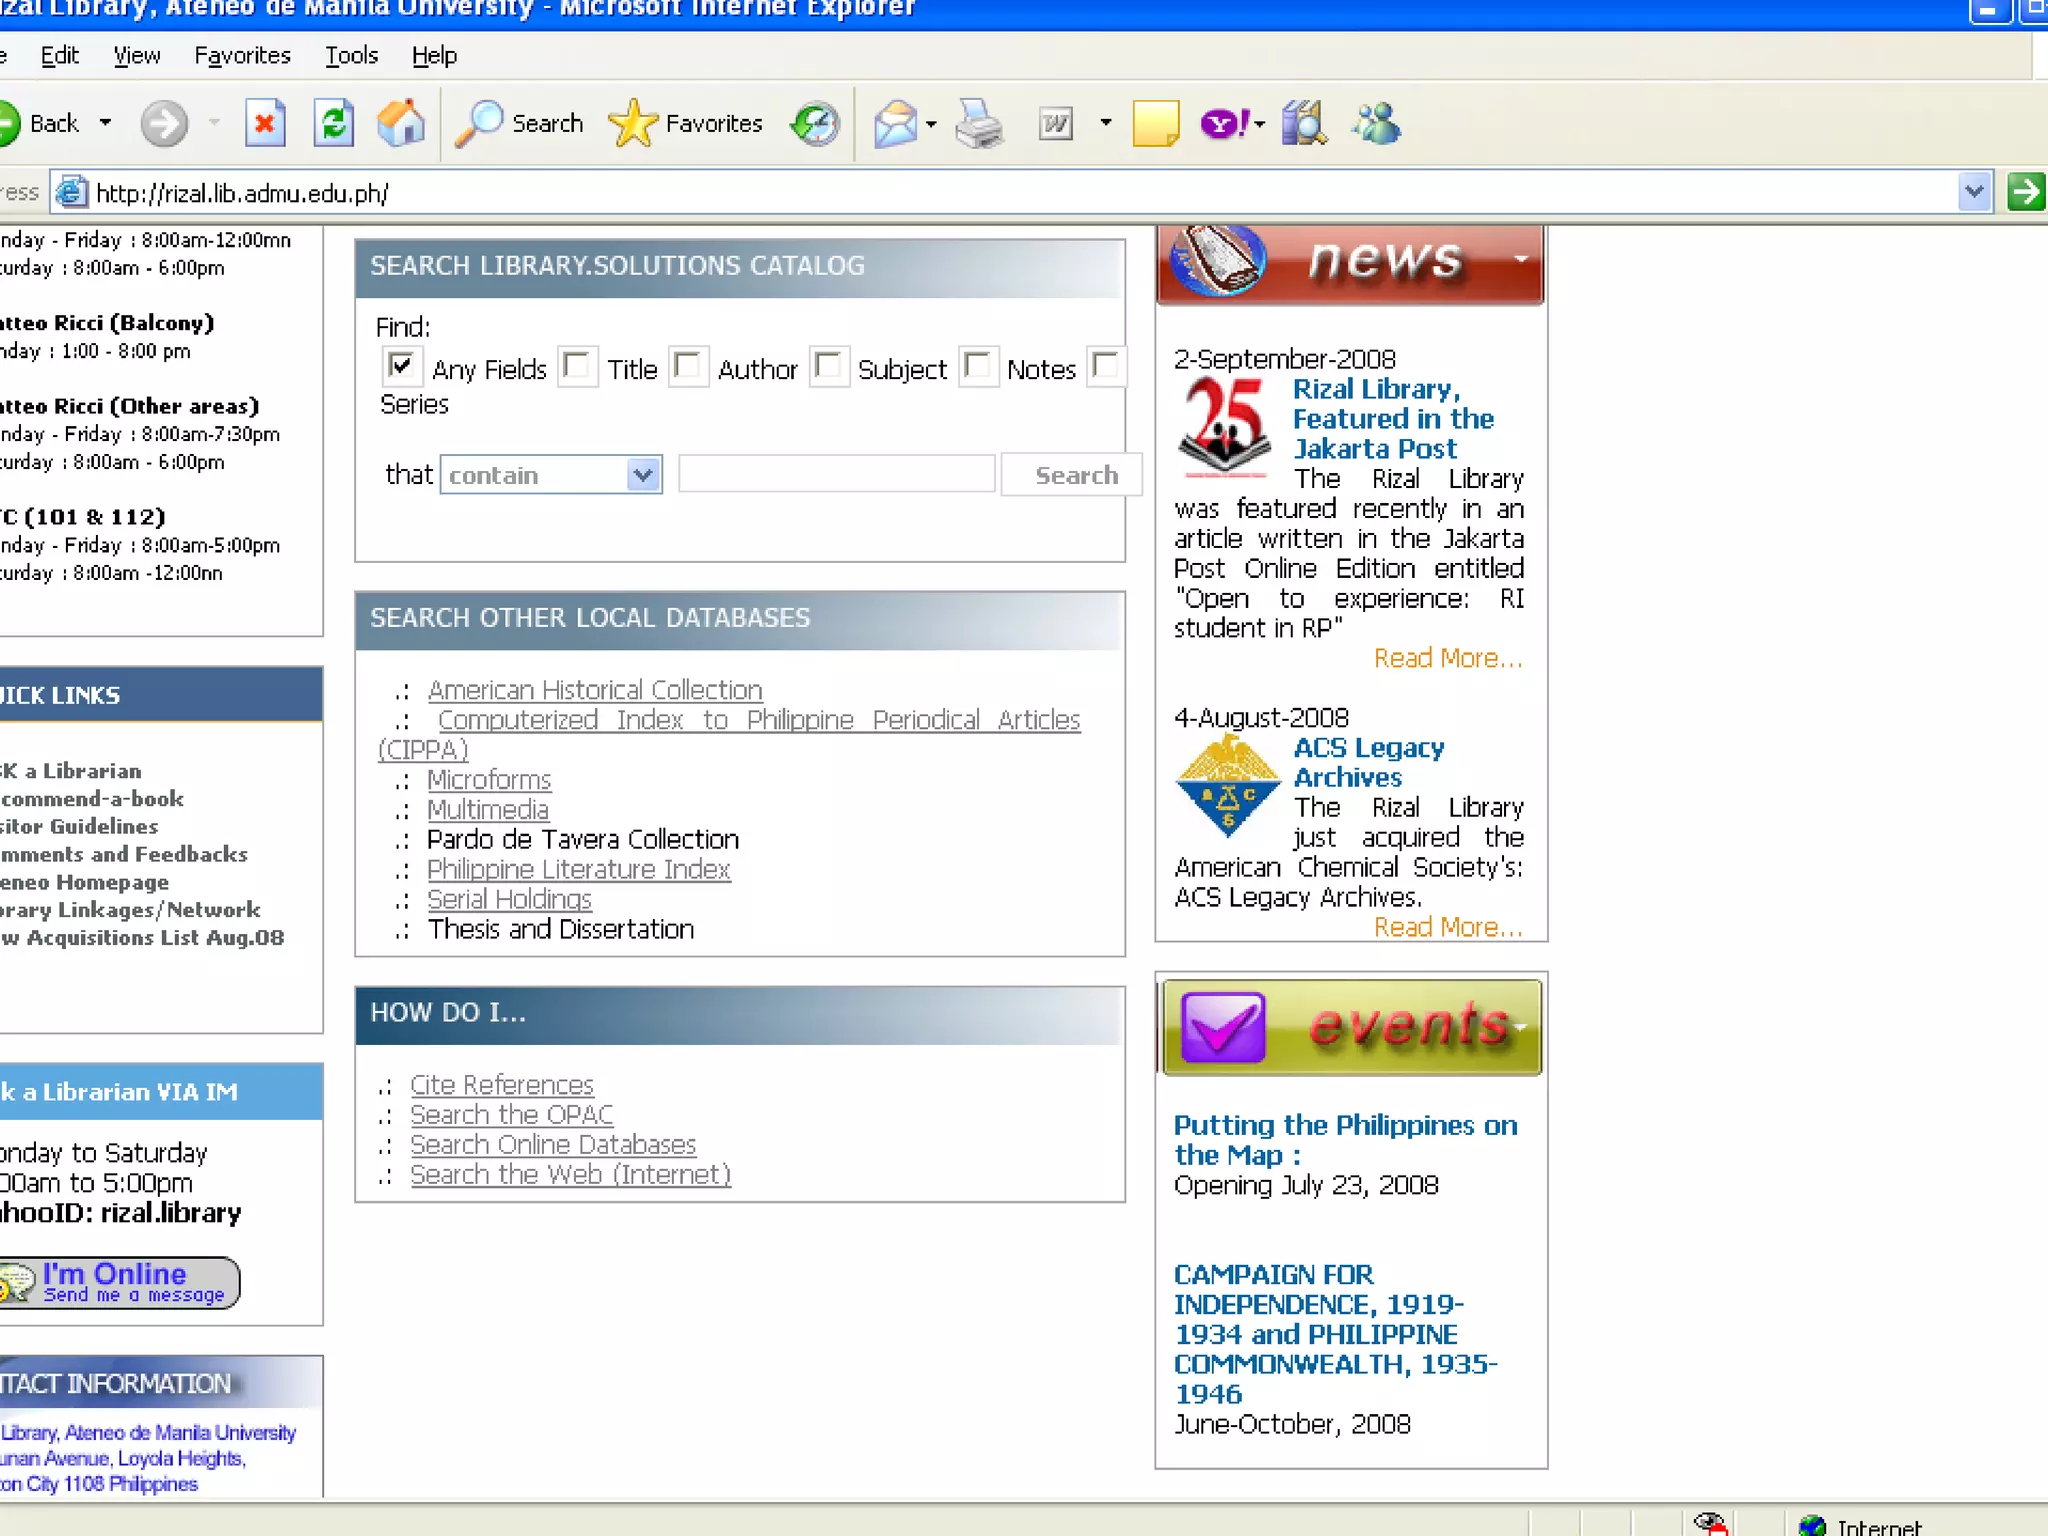This screenshot has width=2048, height=1536.
Task: Open the Favorites menu
Action: (242, 55)
